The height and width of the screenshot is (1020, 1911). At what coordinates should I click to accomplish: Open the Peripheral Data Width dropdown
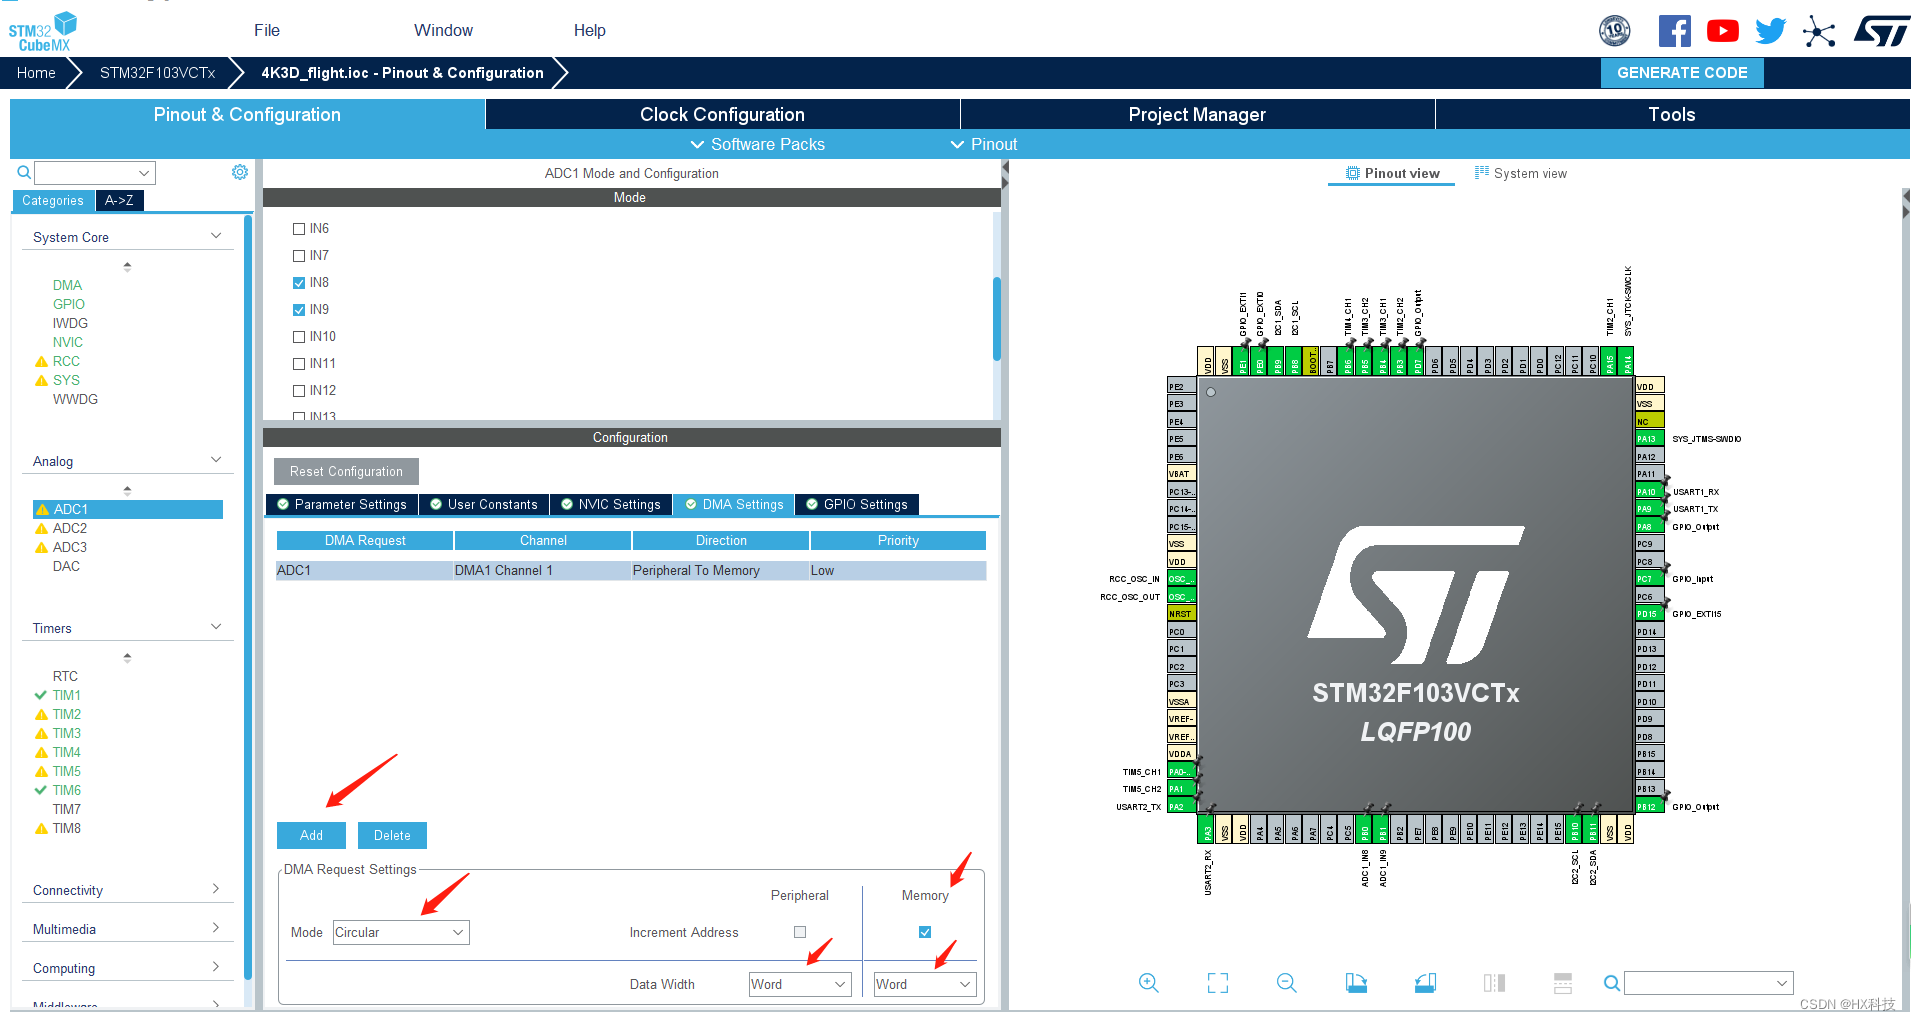click(800, 984)
